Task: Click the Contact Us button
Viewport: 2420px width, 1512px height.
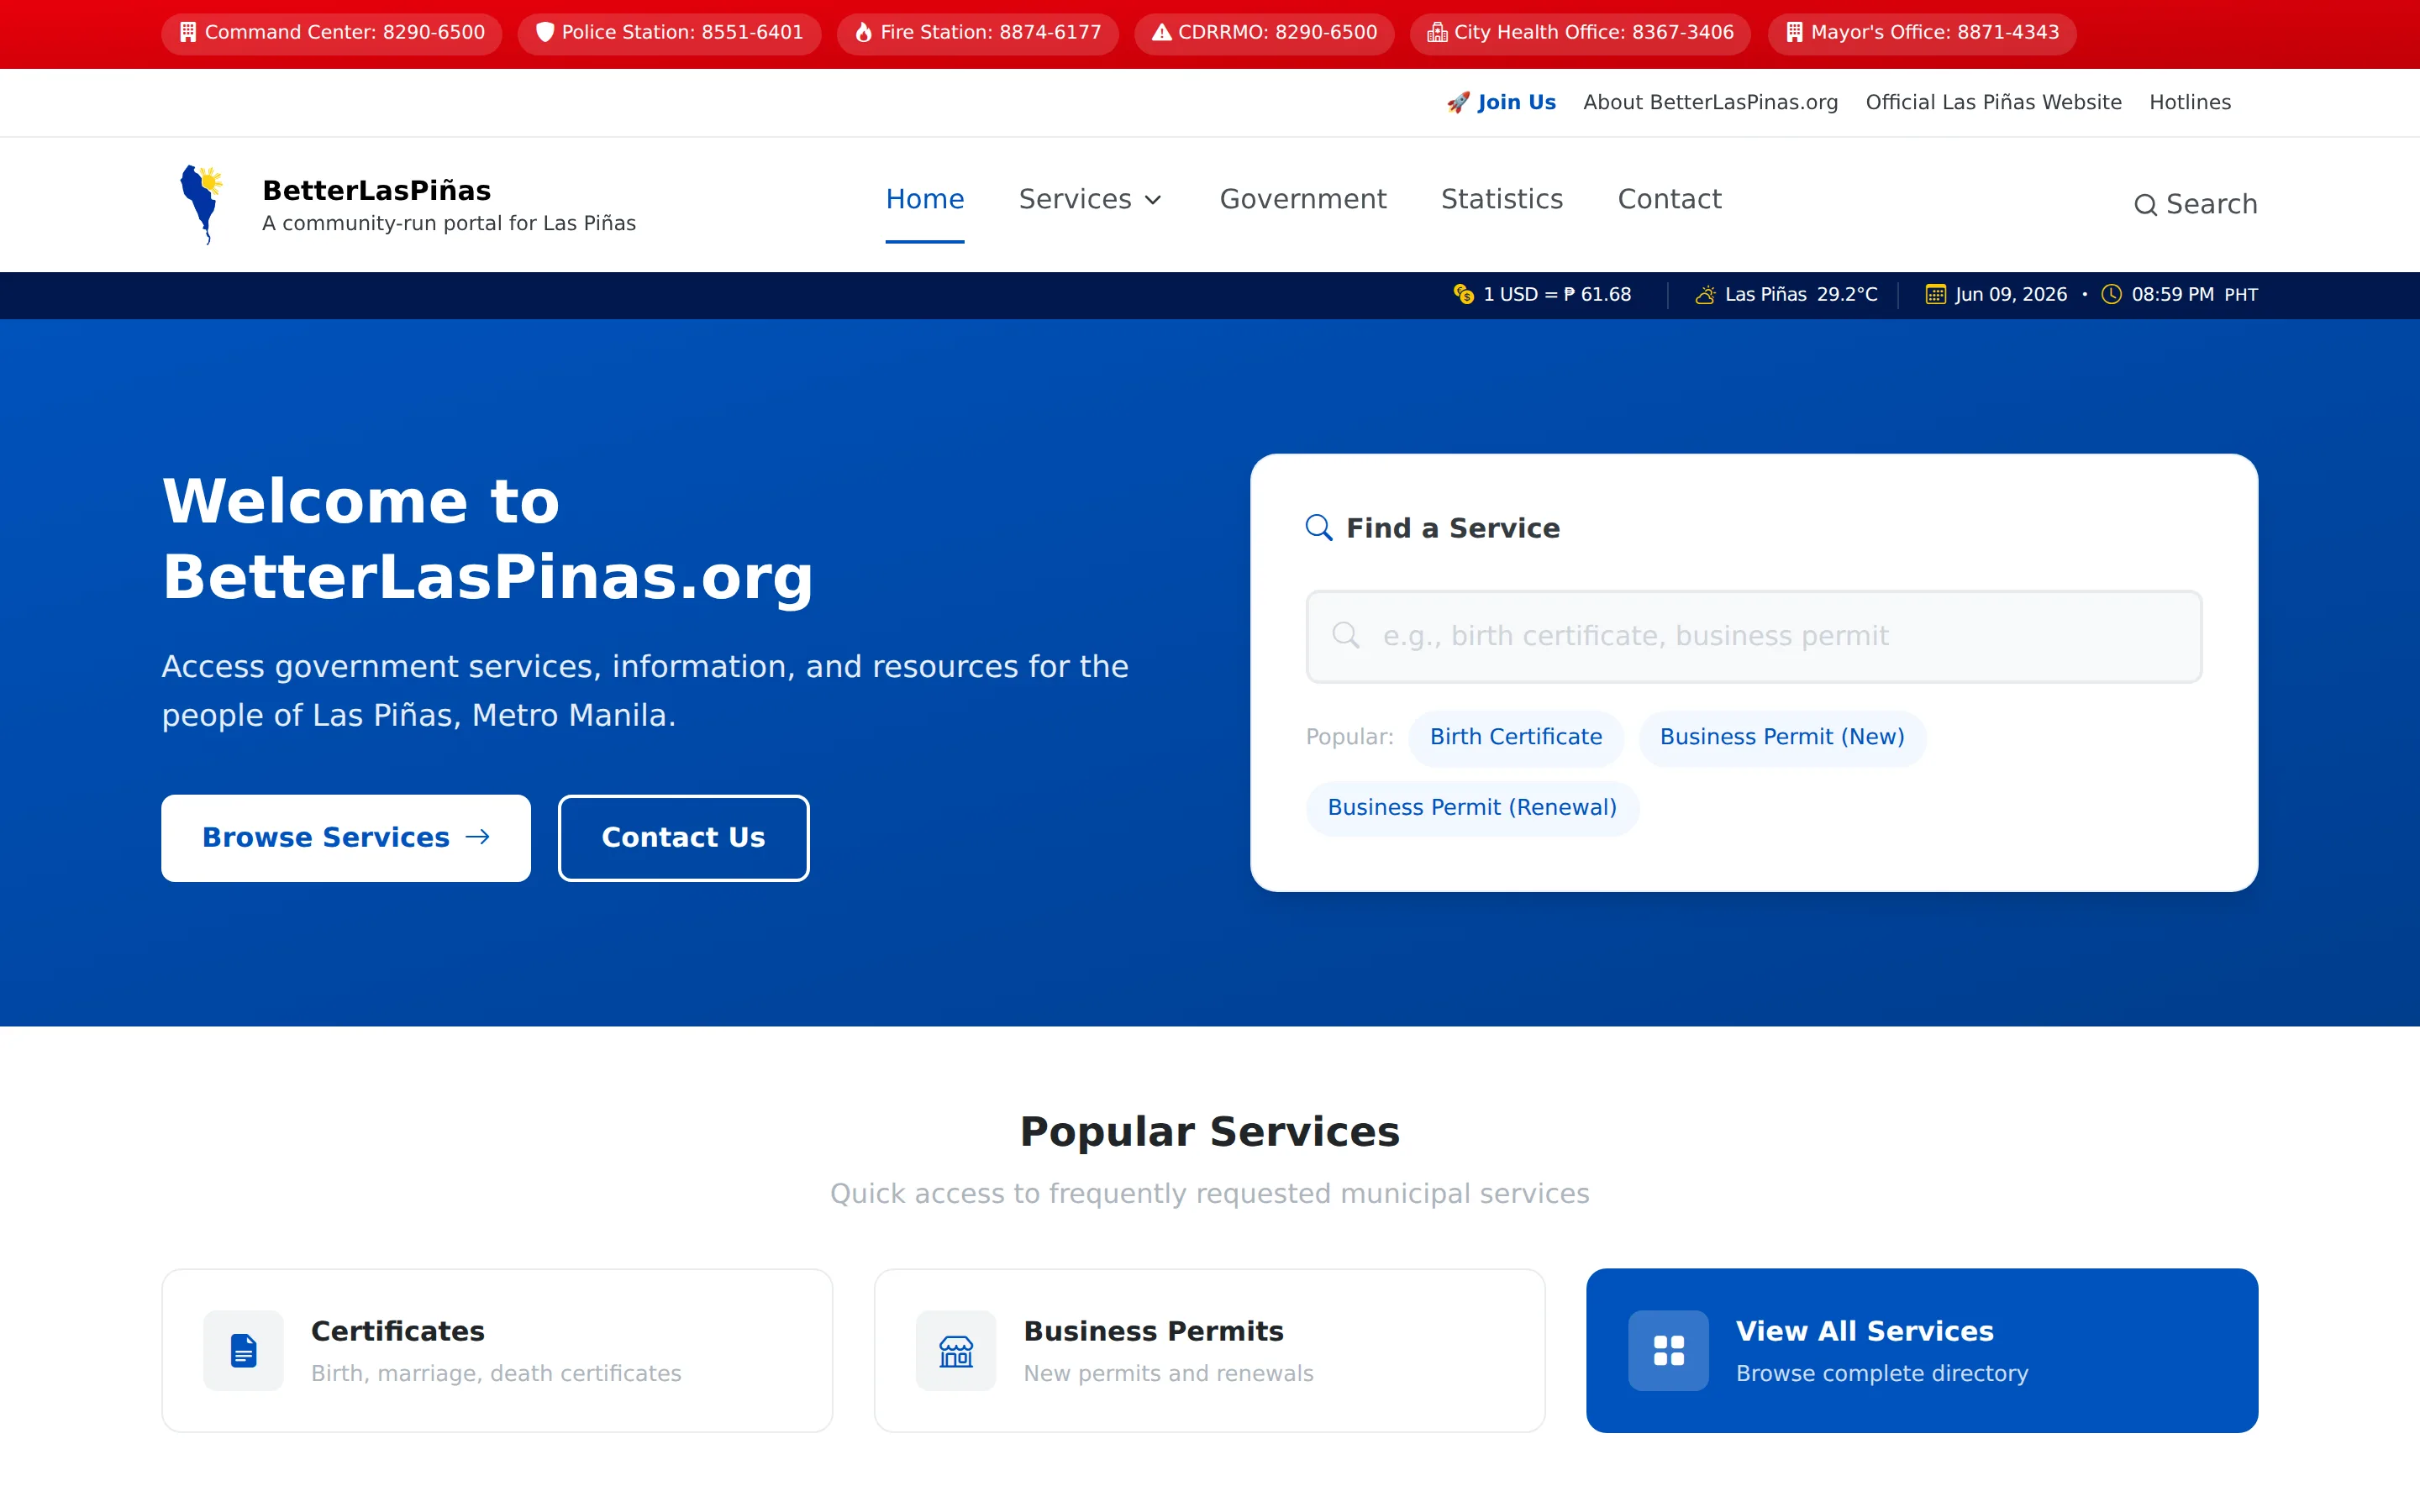Action: [x=683, y=838]
